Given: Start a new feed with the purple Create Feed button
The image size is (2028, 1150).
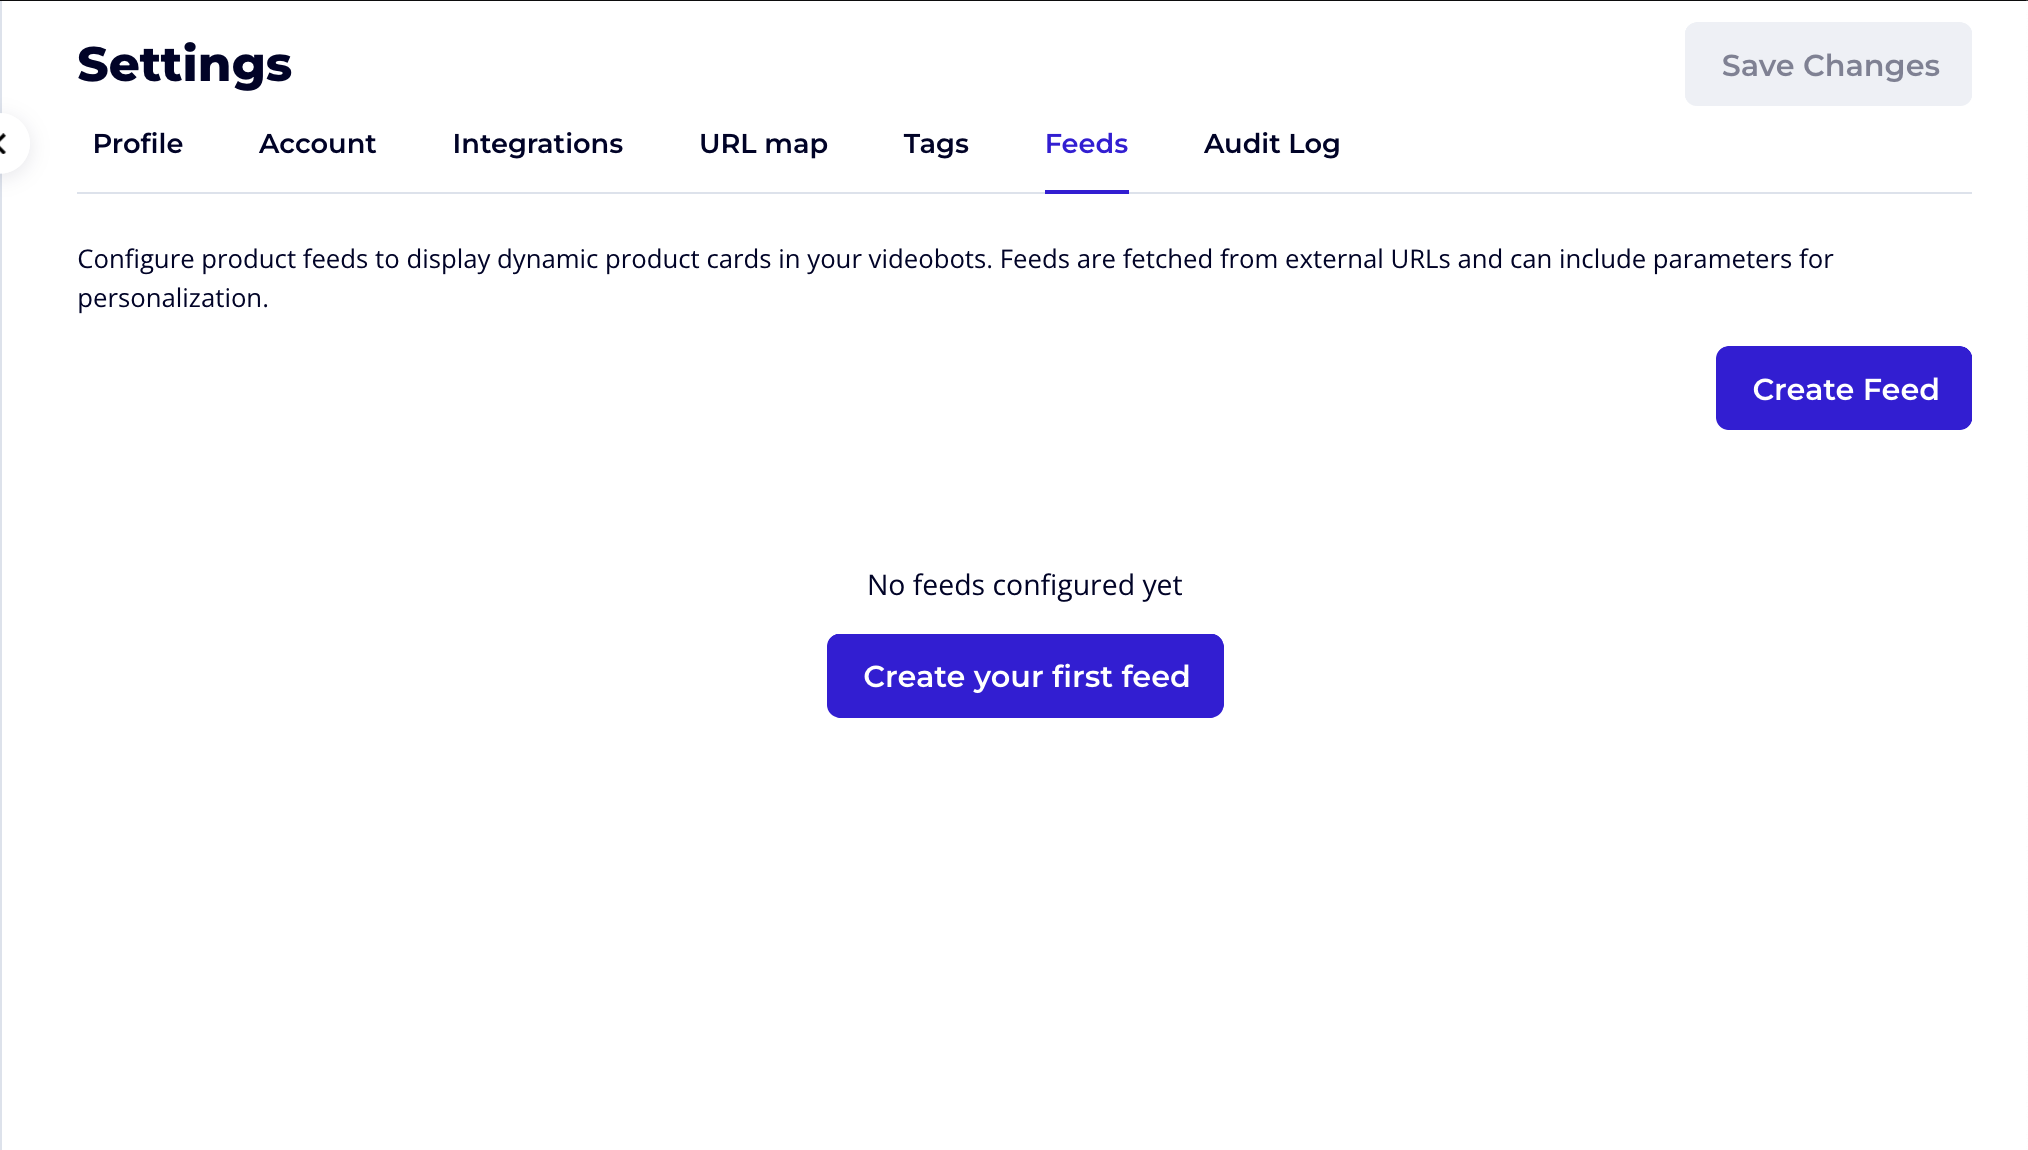Looking at the screenshot, I should [x=1844, y=388].
